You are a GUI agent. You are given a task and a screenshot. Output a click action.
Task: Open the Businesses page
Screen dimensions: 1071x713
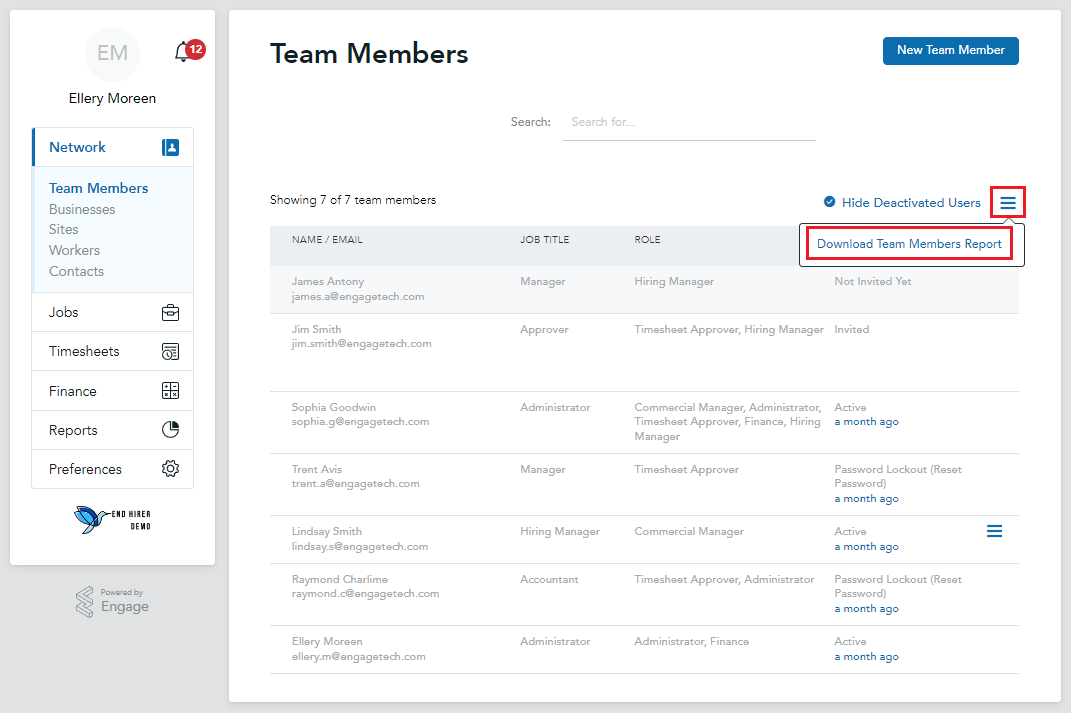82,209
